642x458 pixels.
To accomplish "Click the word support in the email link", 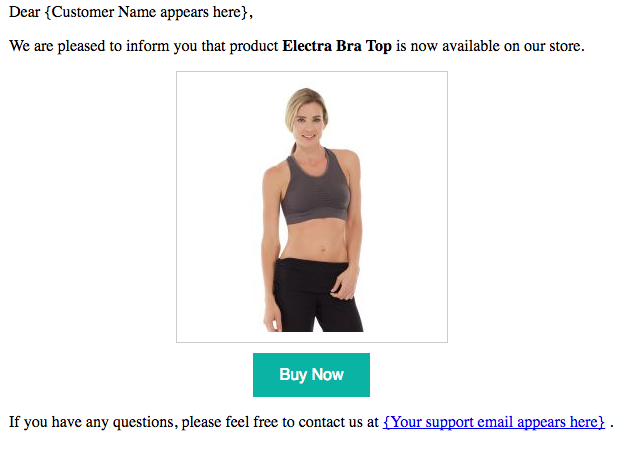I will coord(449,422).
